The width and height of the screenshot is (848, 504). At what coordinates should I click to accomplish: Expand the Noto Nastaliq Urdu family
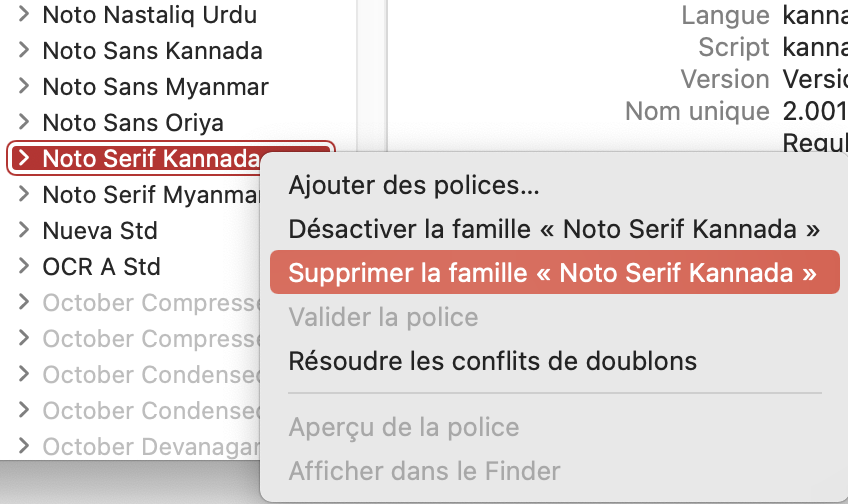click(24, 15)
